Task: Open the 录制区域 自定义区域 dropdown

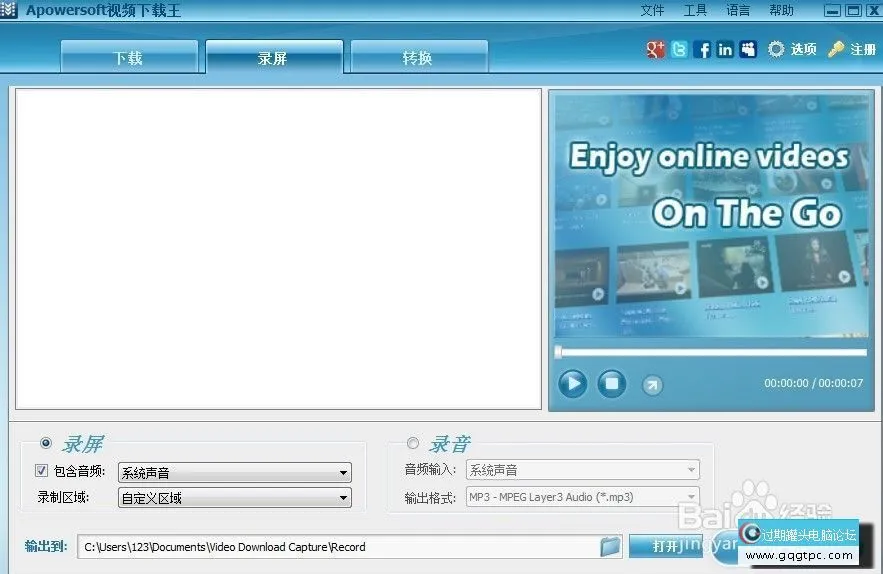Action: tap(235, 498)
